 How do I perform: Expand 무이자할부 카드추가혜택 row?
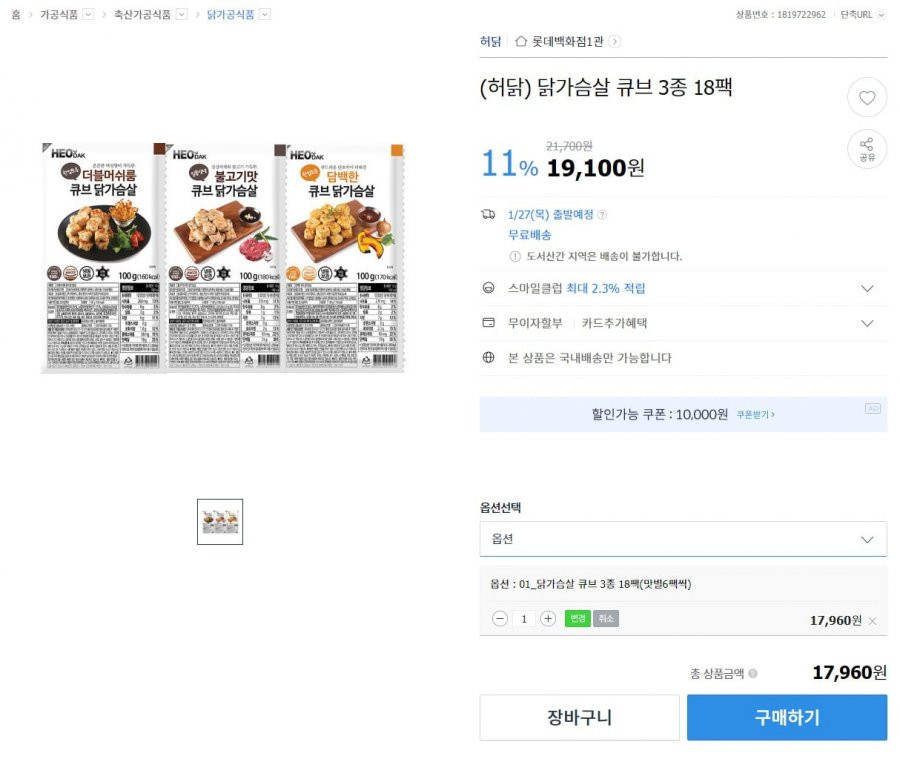pos(683,323)
